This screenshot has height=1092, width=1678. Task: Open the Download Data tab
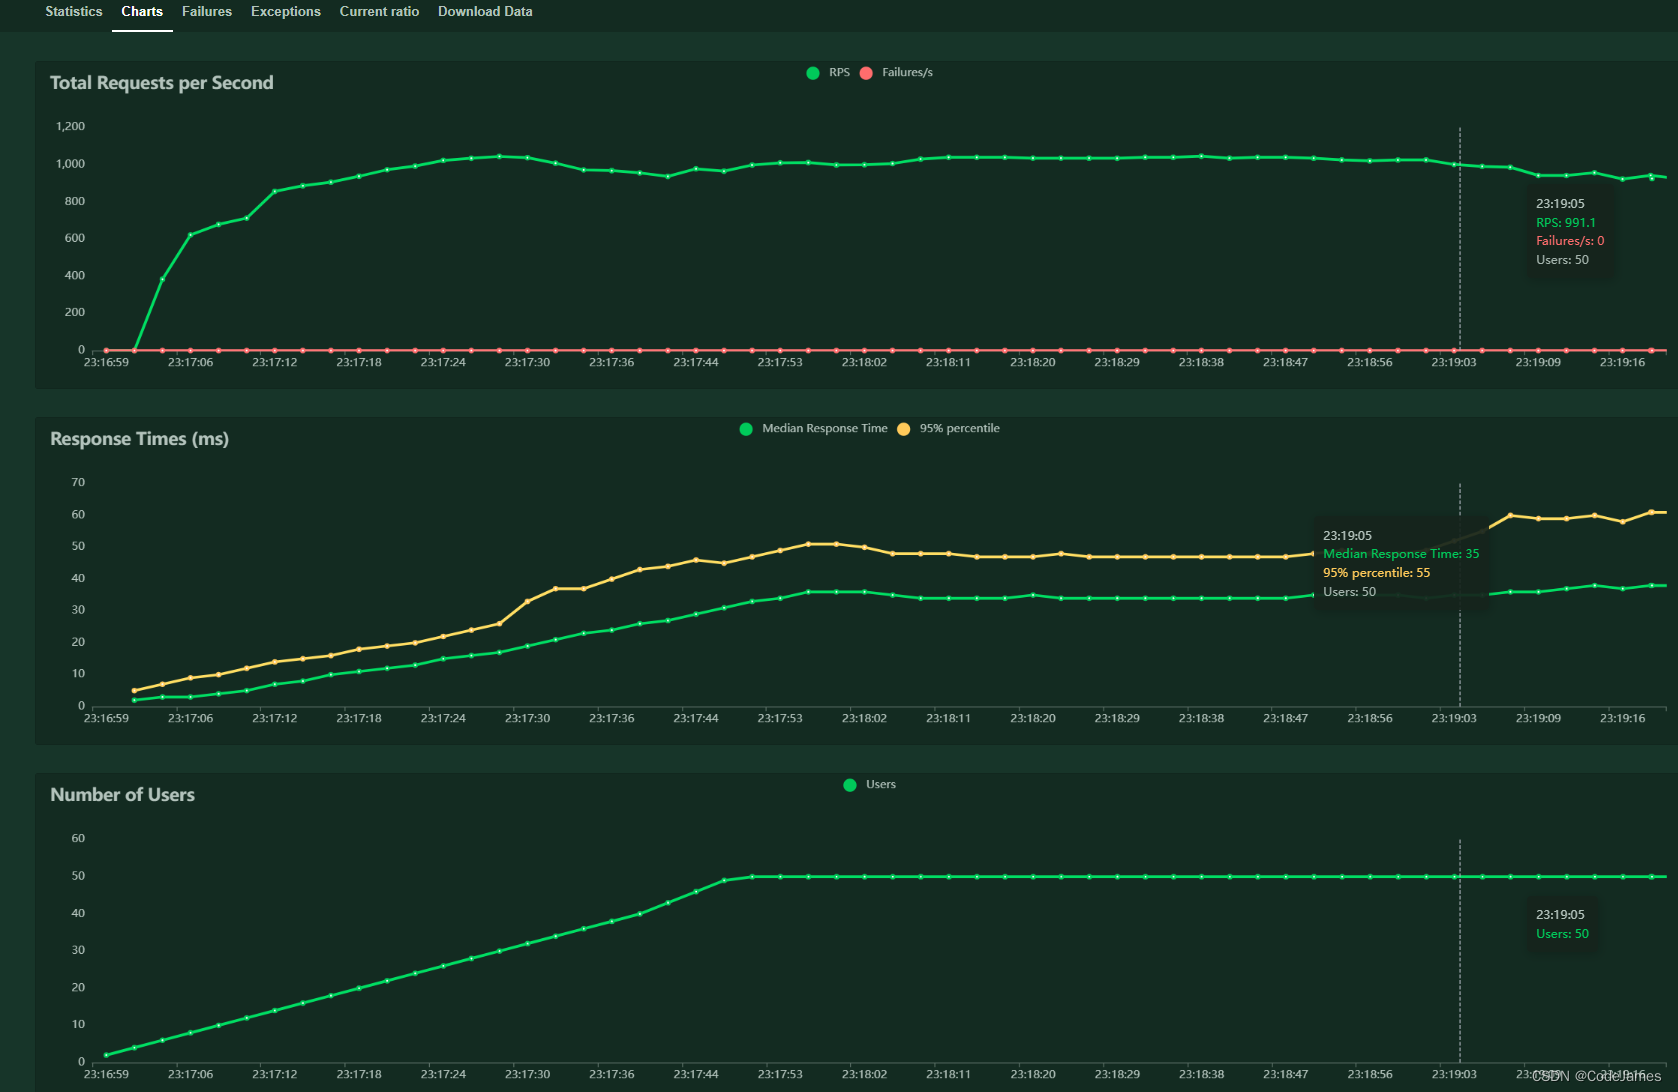pyautogui.click(x=485, y=12)
